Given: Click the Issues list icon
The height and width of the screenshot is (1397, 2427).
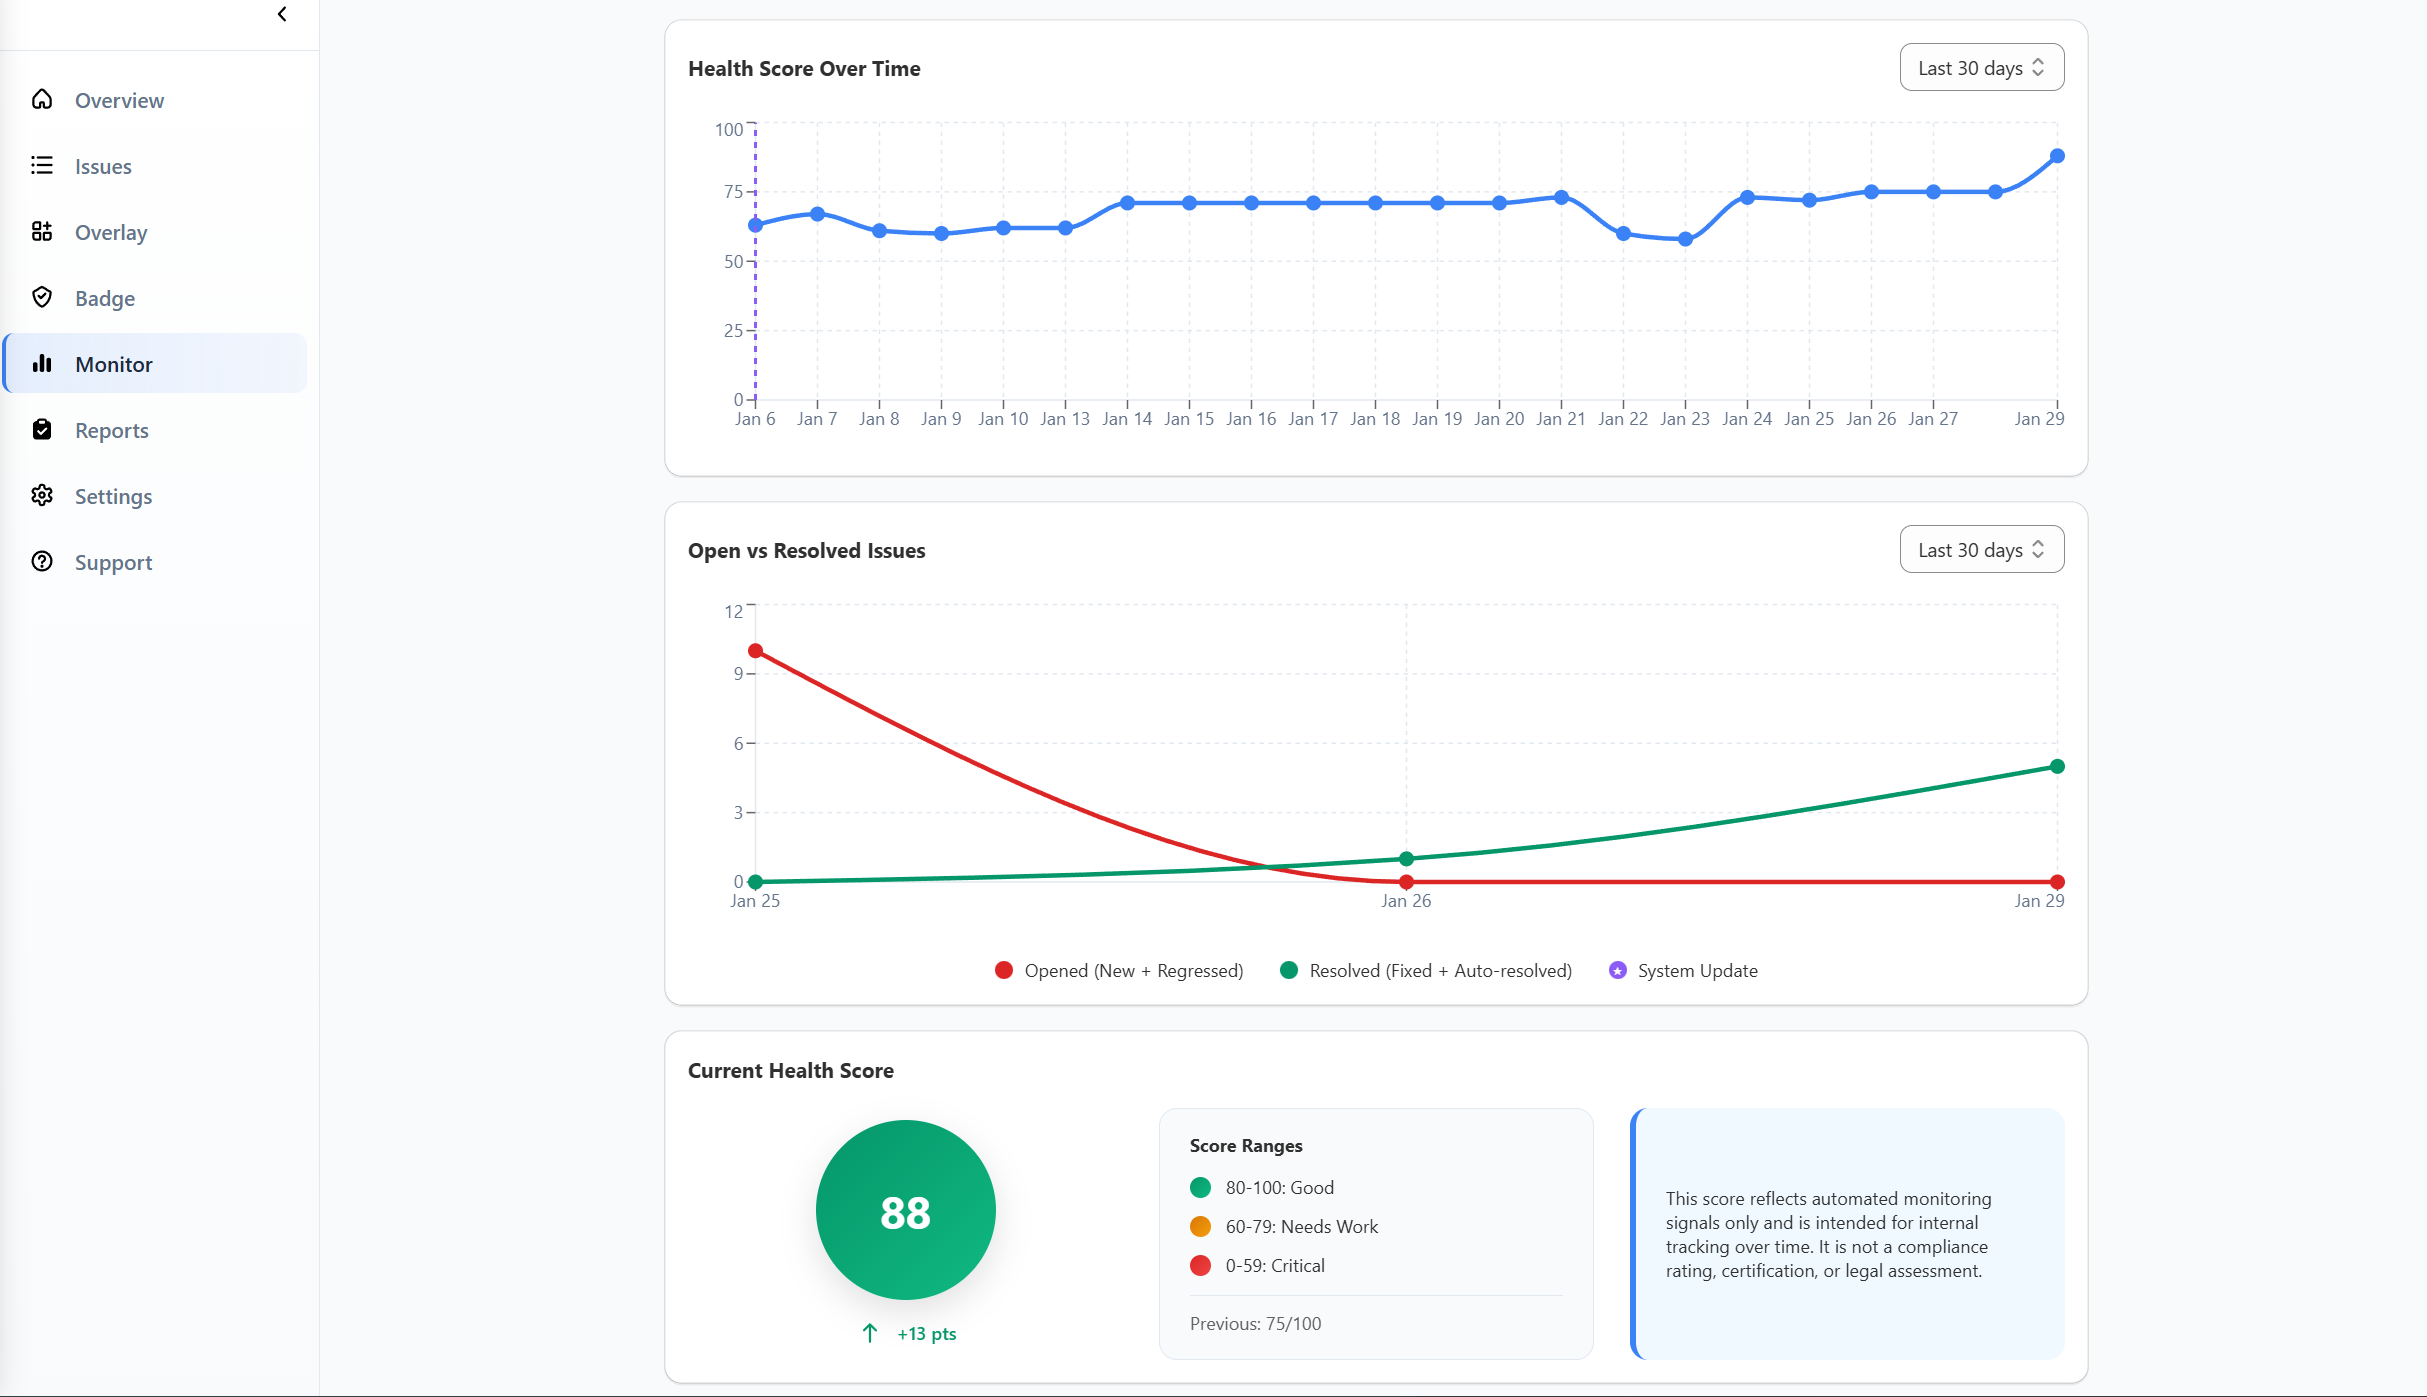Looking at the screenshot, I should point(42,165).
